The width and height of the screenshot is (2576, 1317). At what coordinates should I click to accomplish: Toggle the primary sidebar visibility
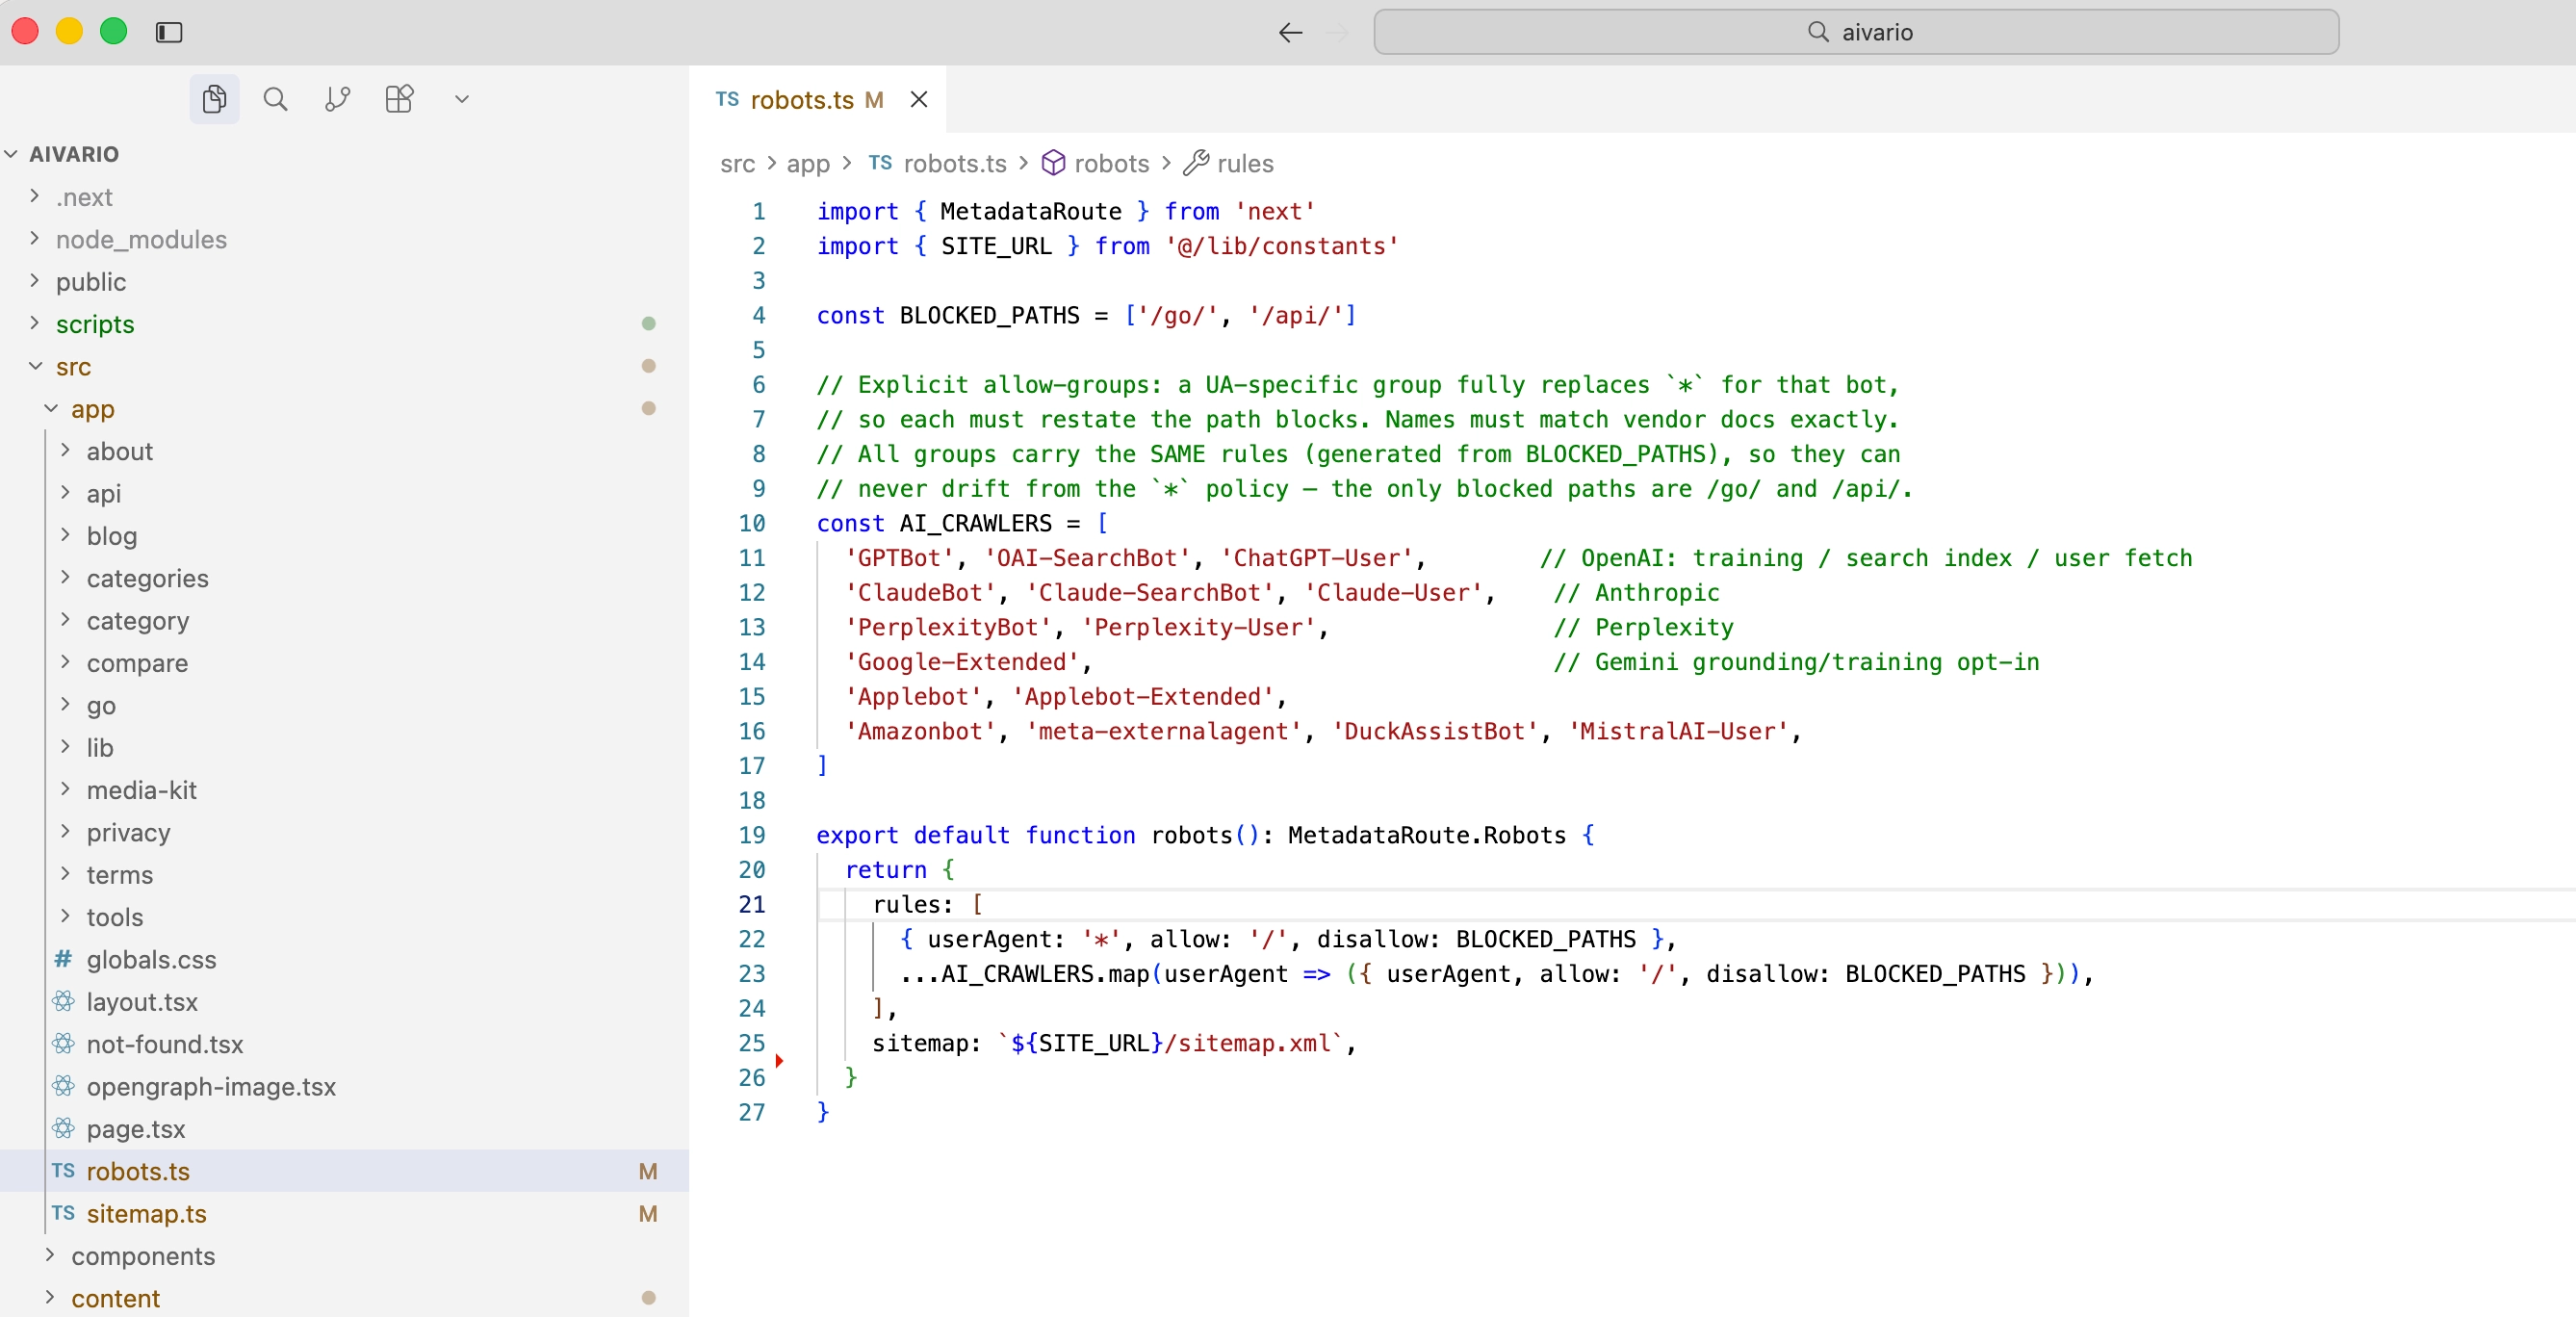click(x=169, y=32)
